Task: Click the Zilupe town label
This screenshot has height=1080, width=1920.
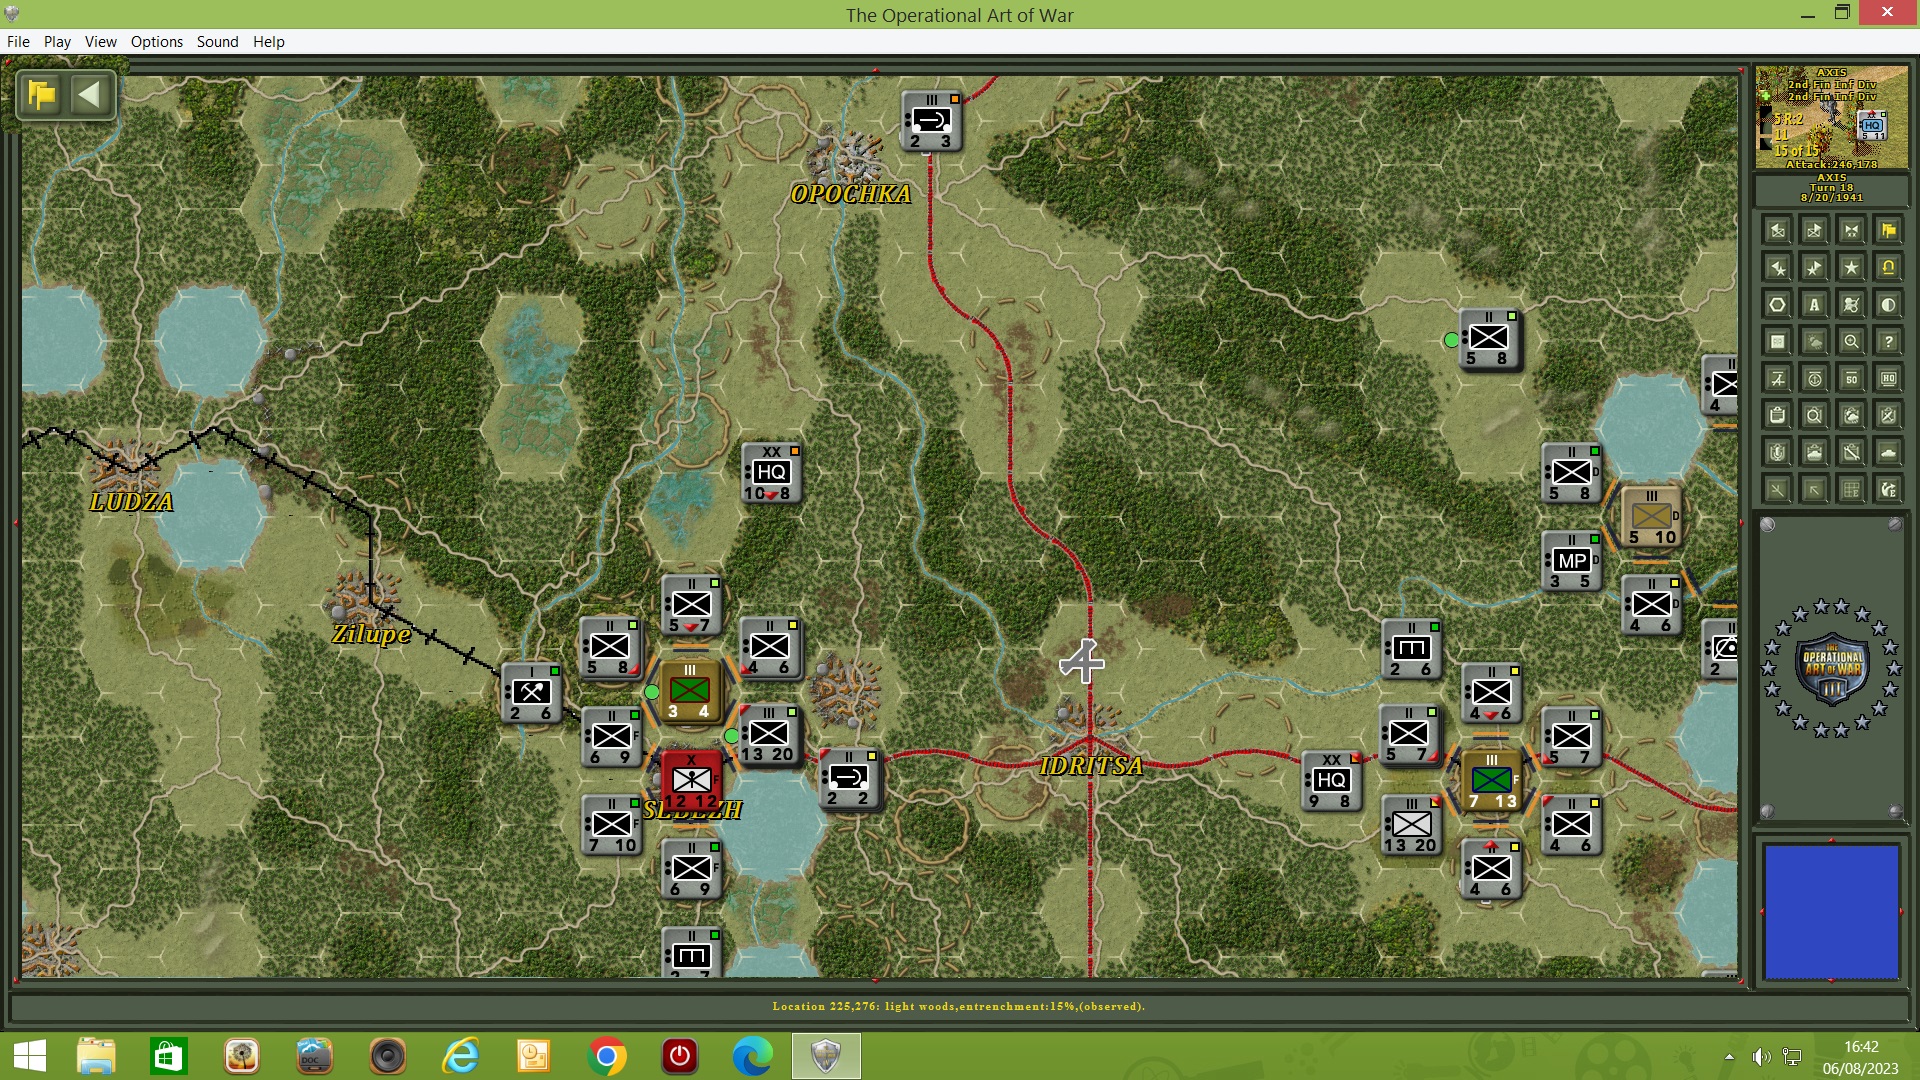Action: coord(371,634)
